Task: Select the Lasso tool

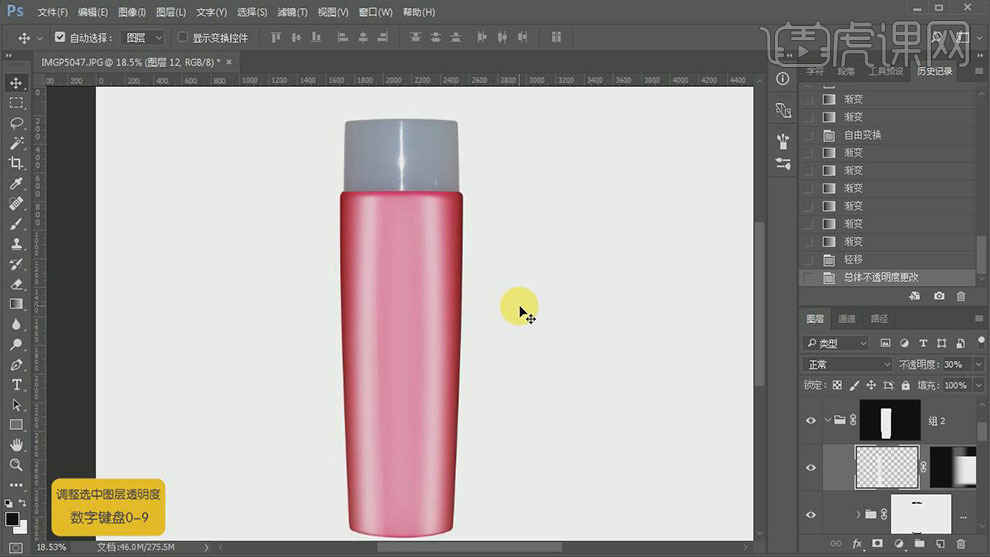Action: coord(16,123)
